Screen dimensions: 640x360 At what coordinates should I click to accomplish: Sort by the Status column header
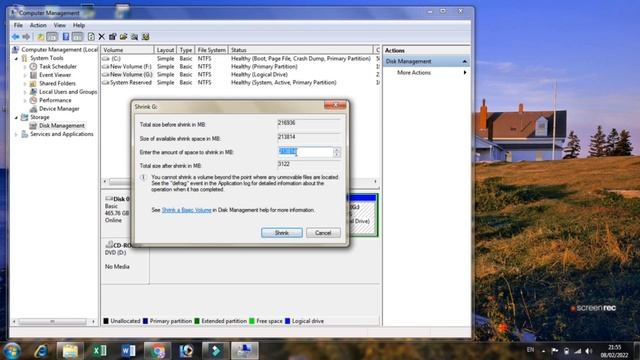pos(300,50)
